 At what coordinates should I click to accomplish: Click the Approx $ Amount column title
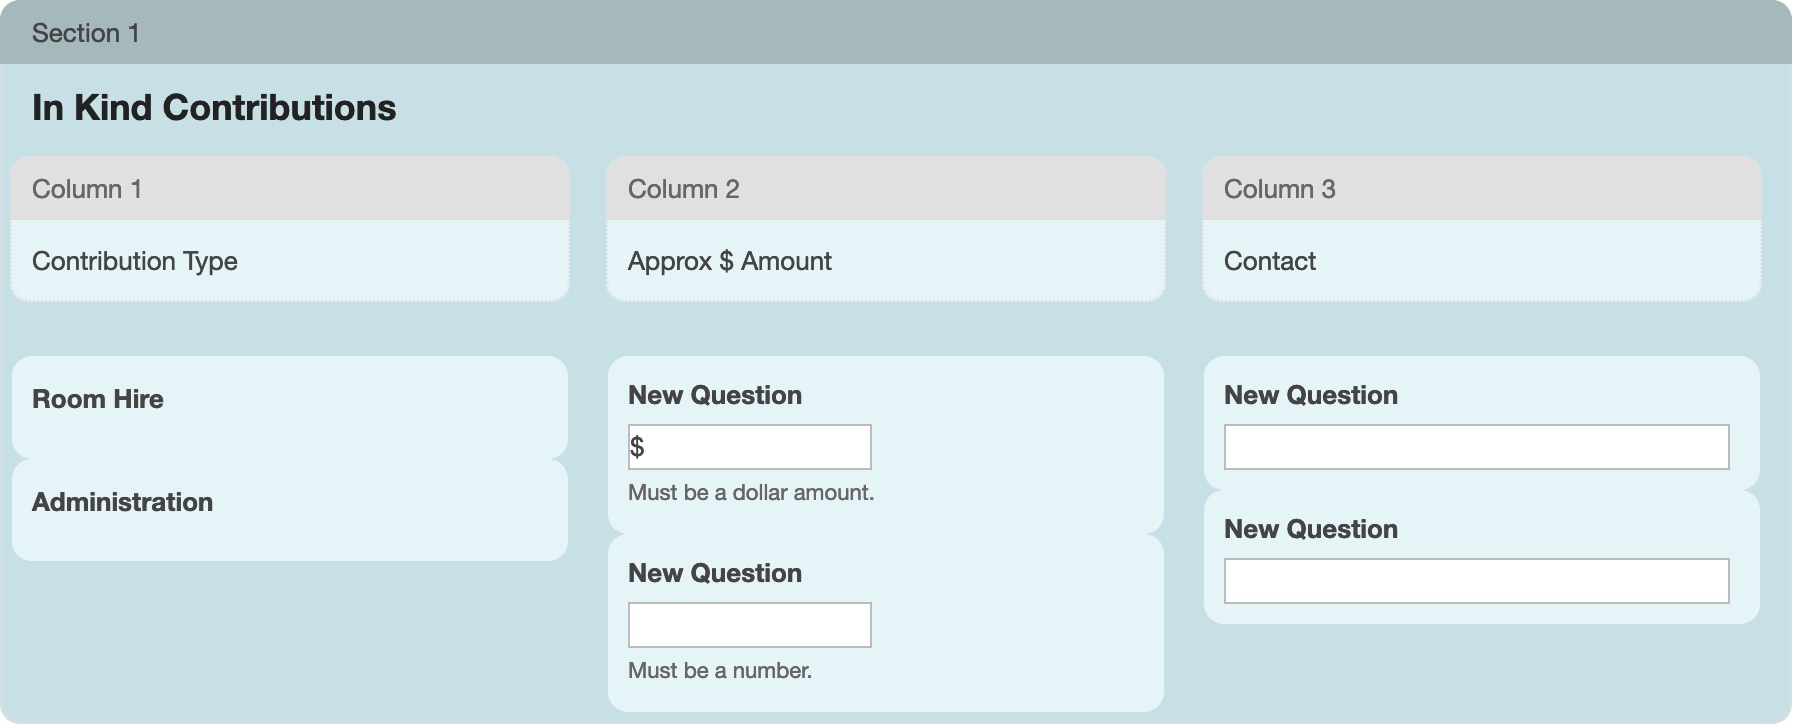coord(729,261)
